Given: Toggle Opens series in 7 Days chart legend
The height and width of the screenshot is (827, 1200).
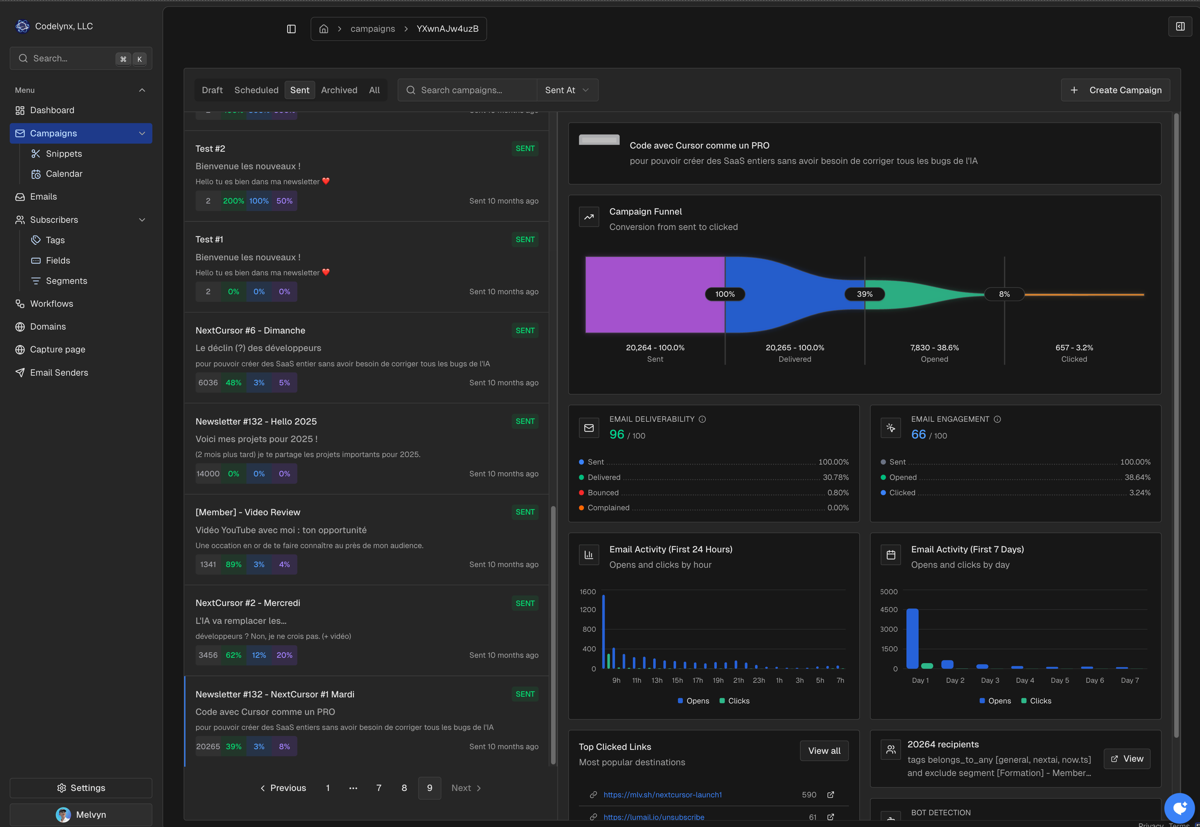Looking at the screenshot, I should [994, 701].
